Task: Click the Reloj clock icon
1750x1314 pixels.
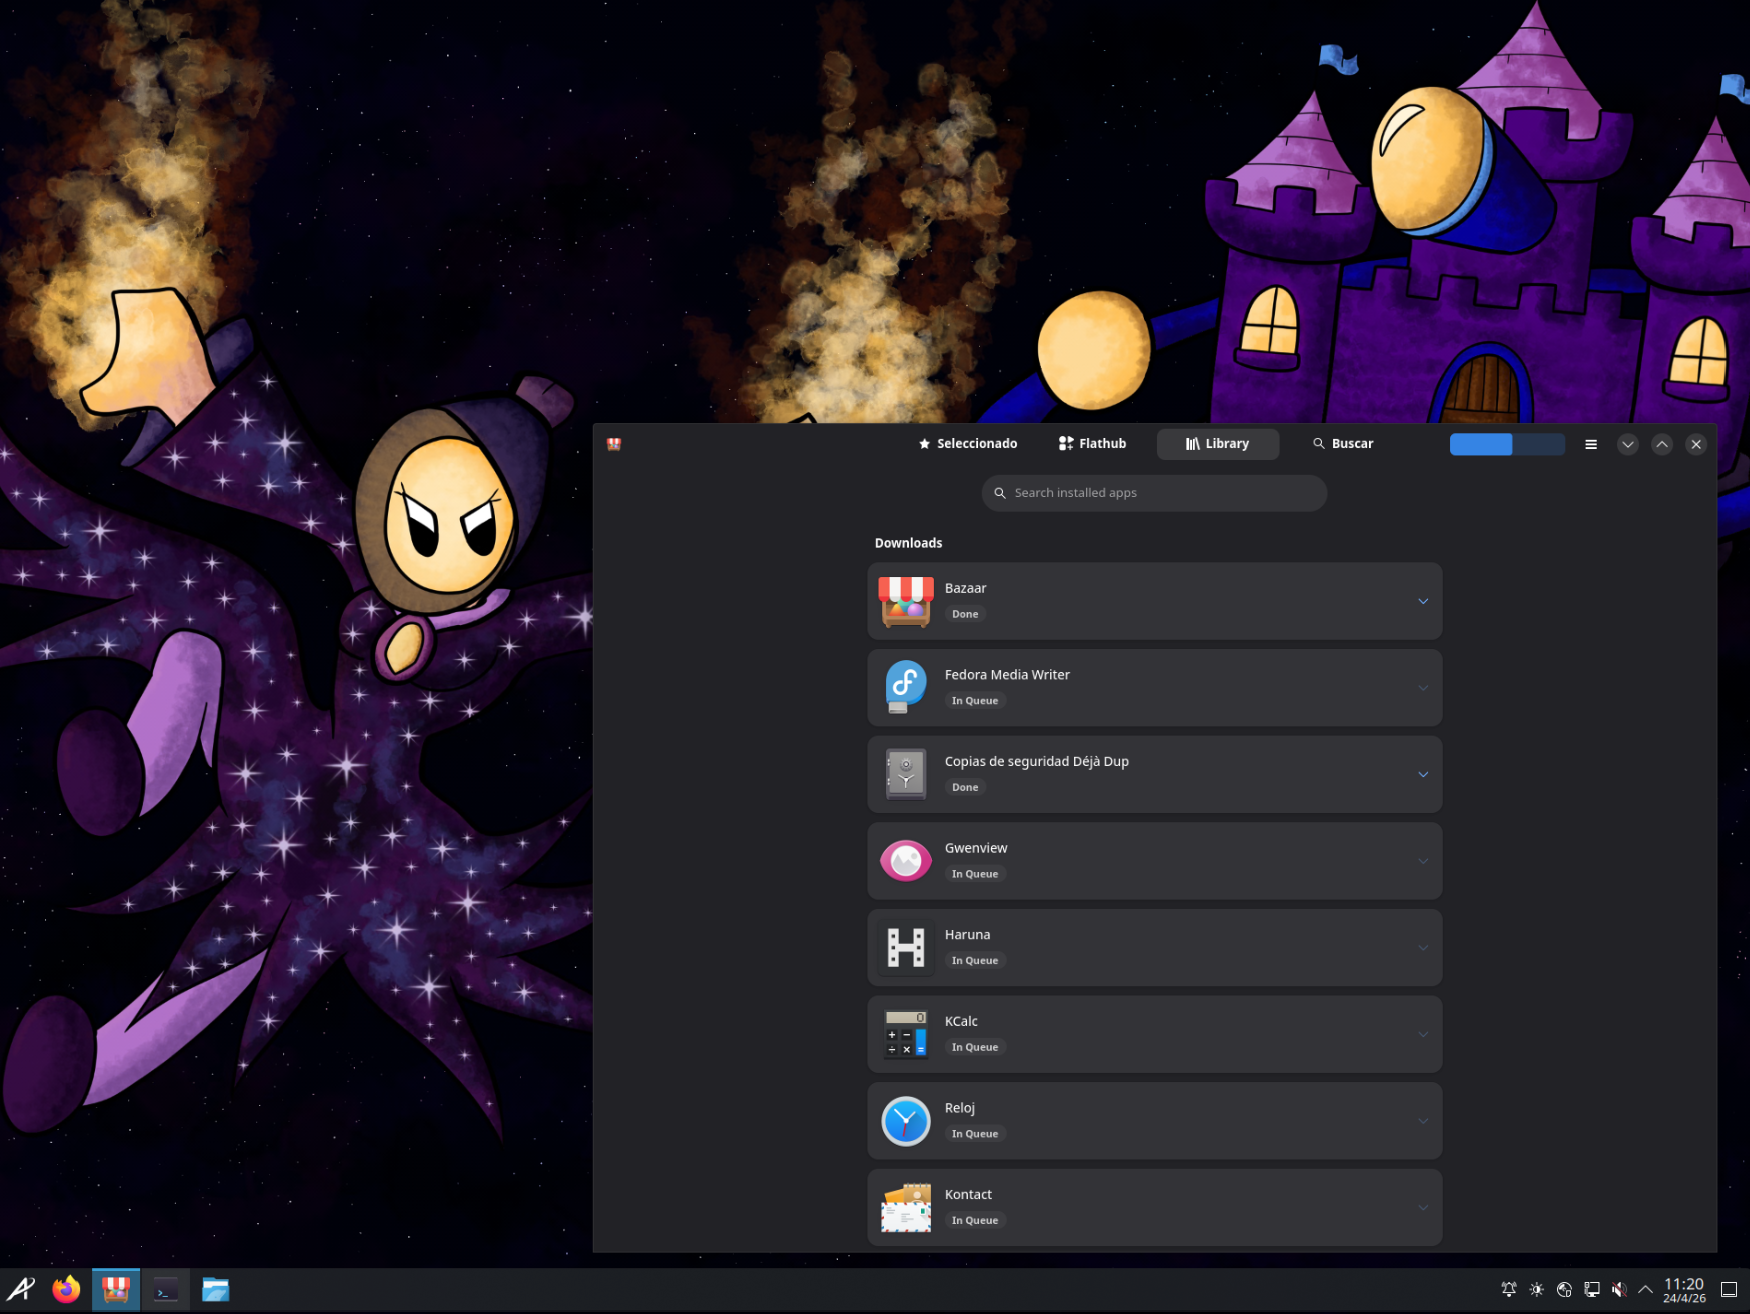Action: point(905,1121)
